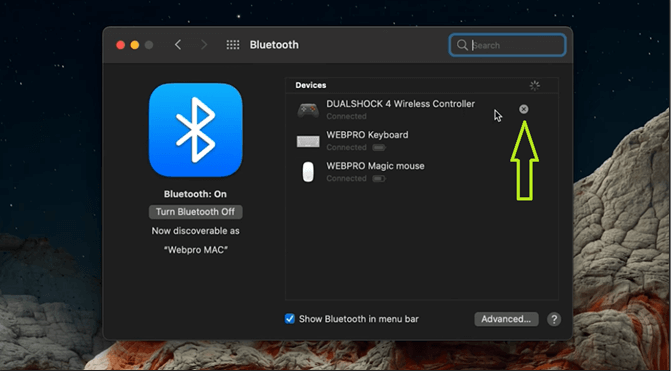The image size is (671, 371).
Task: Click Connected status under DUALSHOCK 4
Action: pyautogui.click(x=346, y=116)
